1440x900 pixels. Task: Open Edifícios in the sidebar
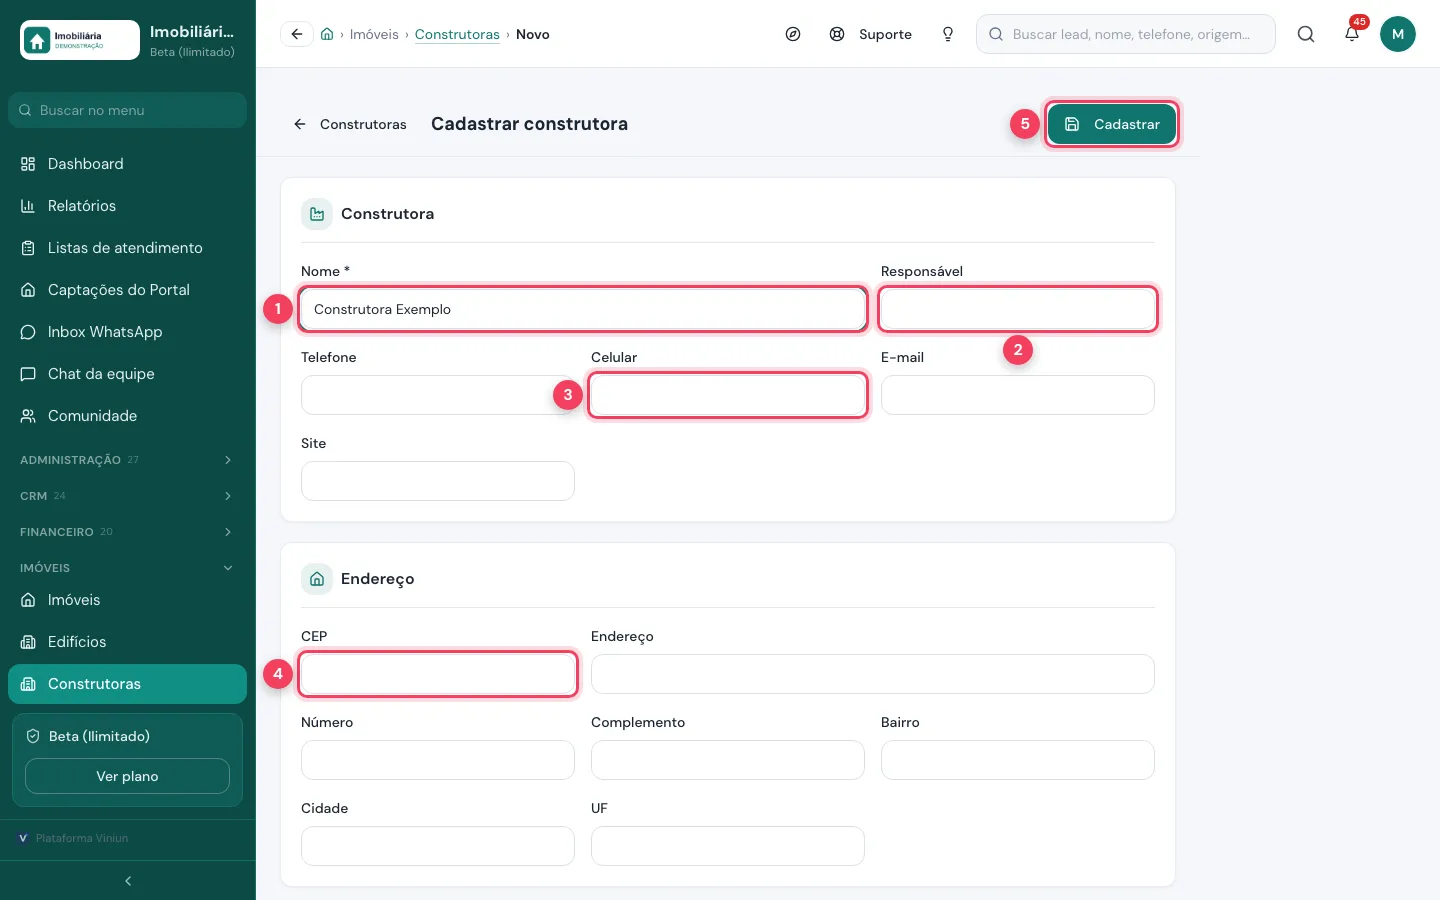(x=127, y=642)
